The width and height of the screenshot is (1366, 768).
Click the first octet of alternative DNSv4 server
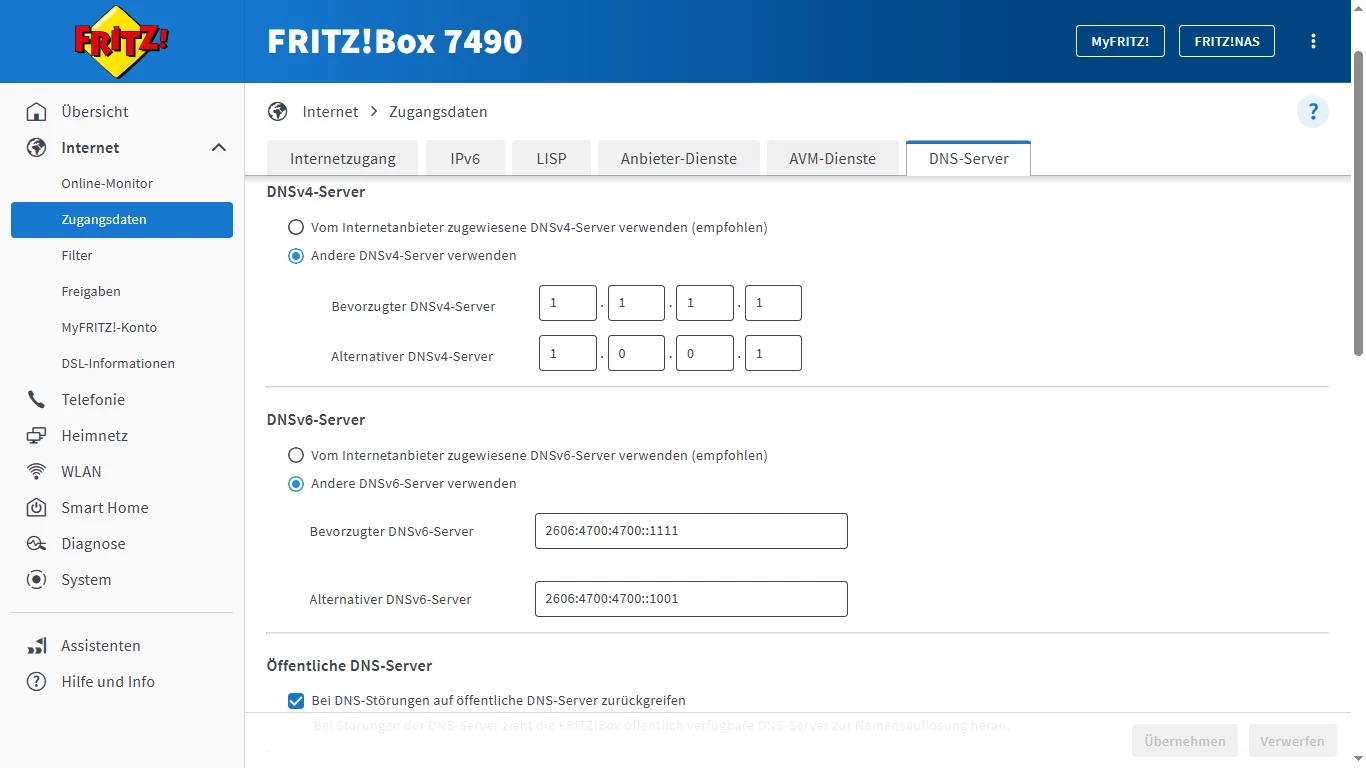point(568,353)
